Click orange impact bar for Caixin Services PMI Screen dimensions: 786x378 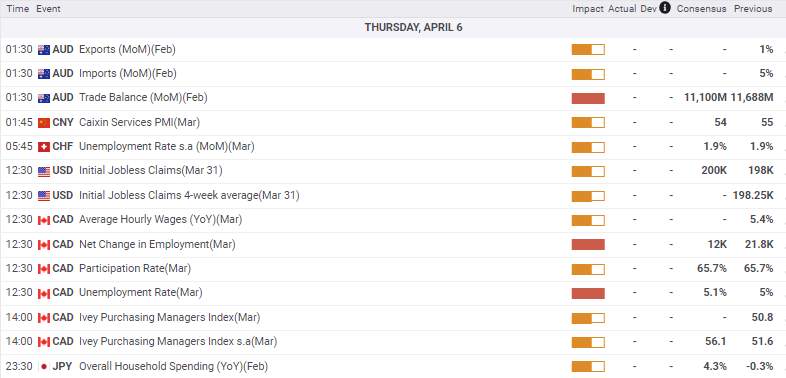click(x=588, y=123)
